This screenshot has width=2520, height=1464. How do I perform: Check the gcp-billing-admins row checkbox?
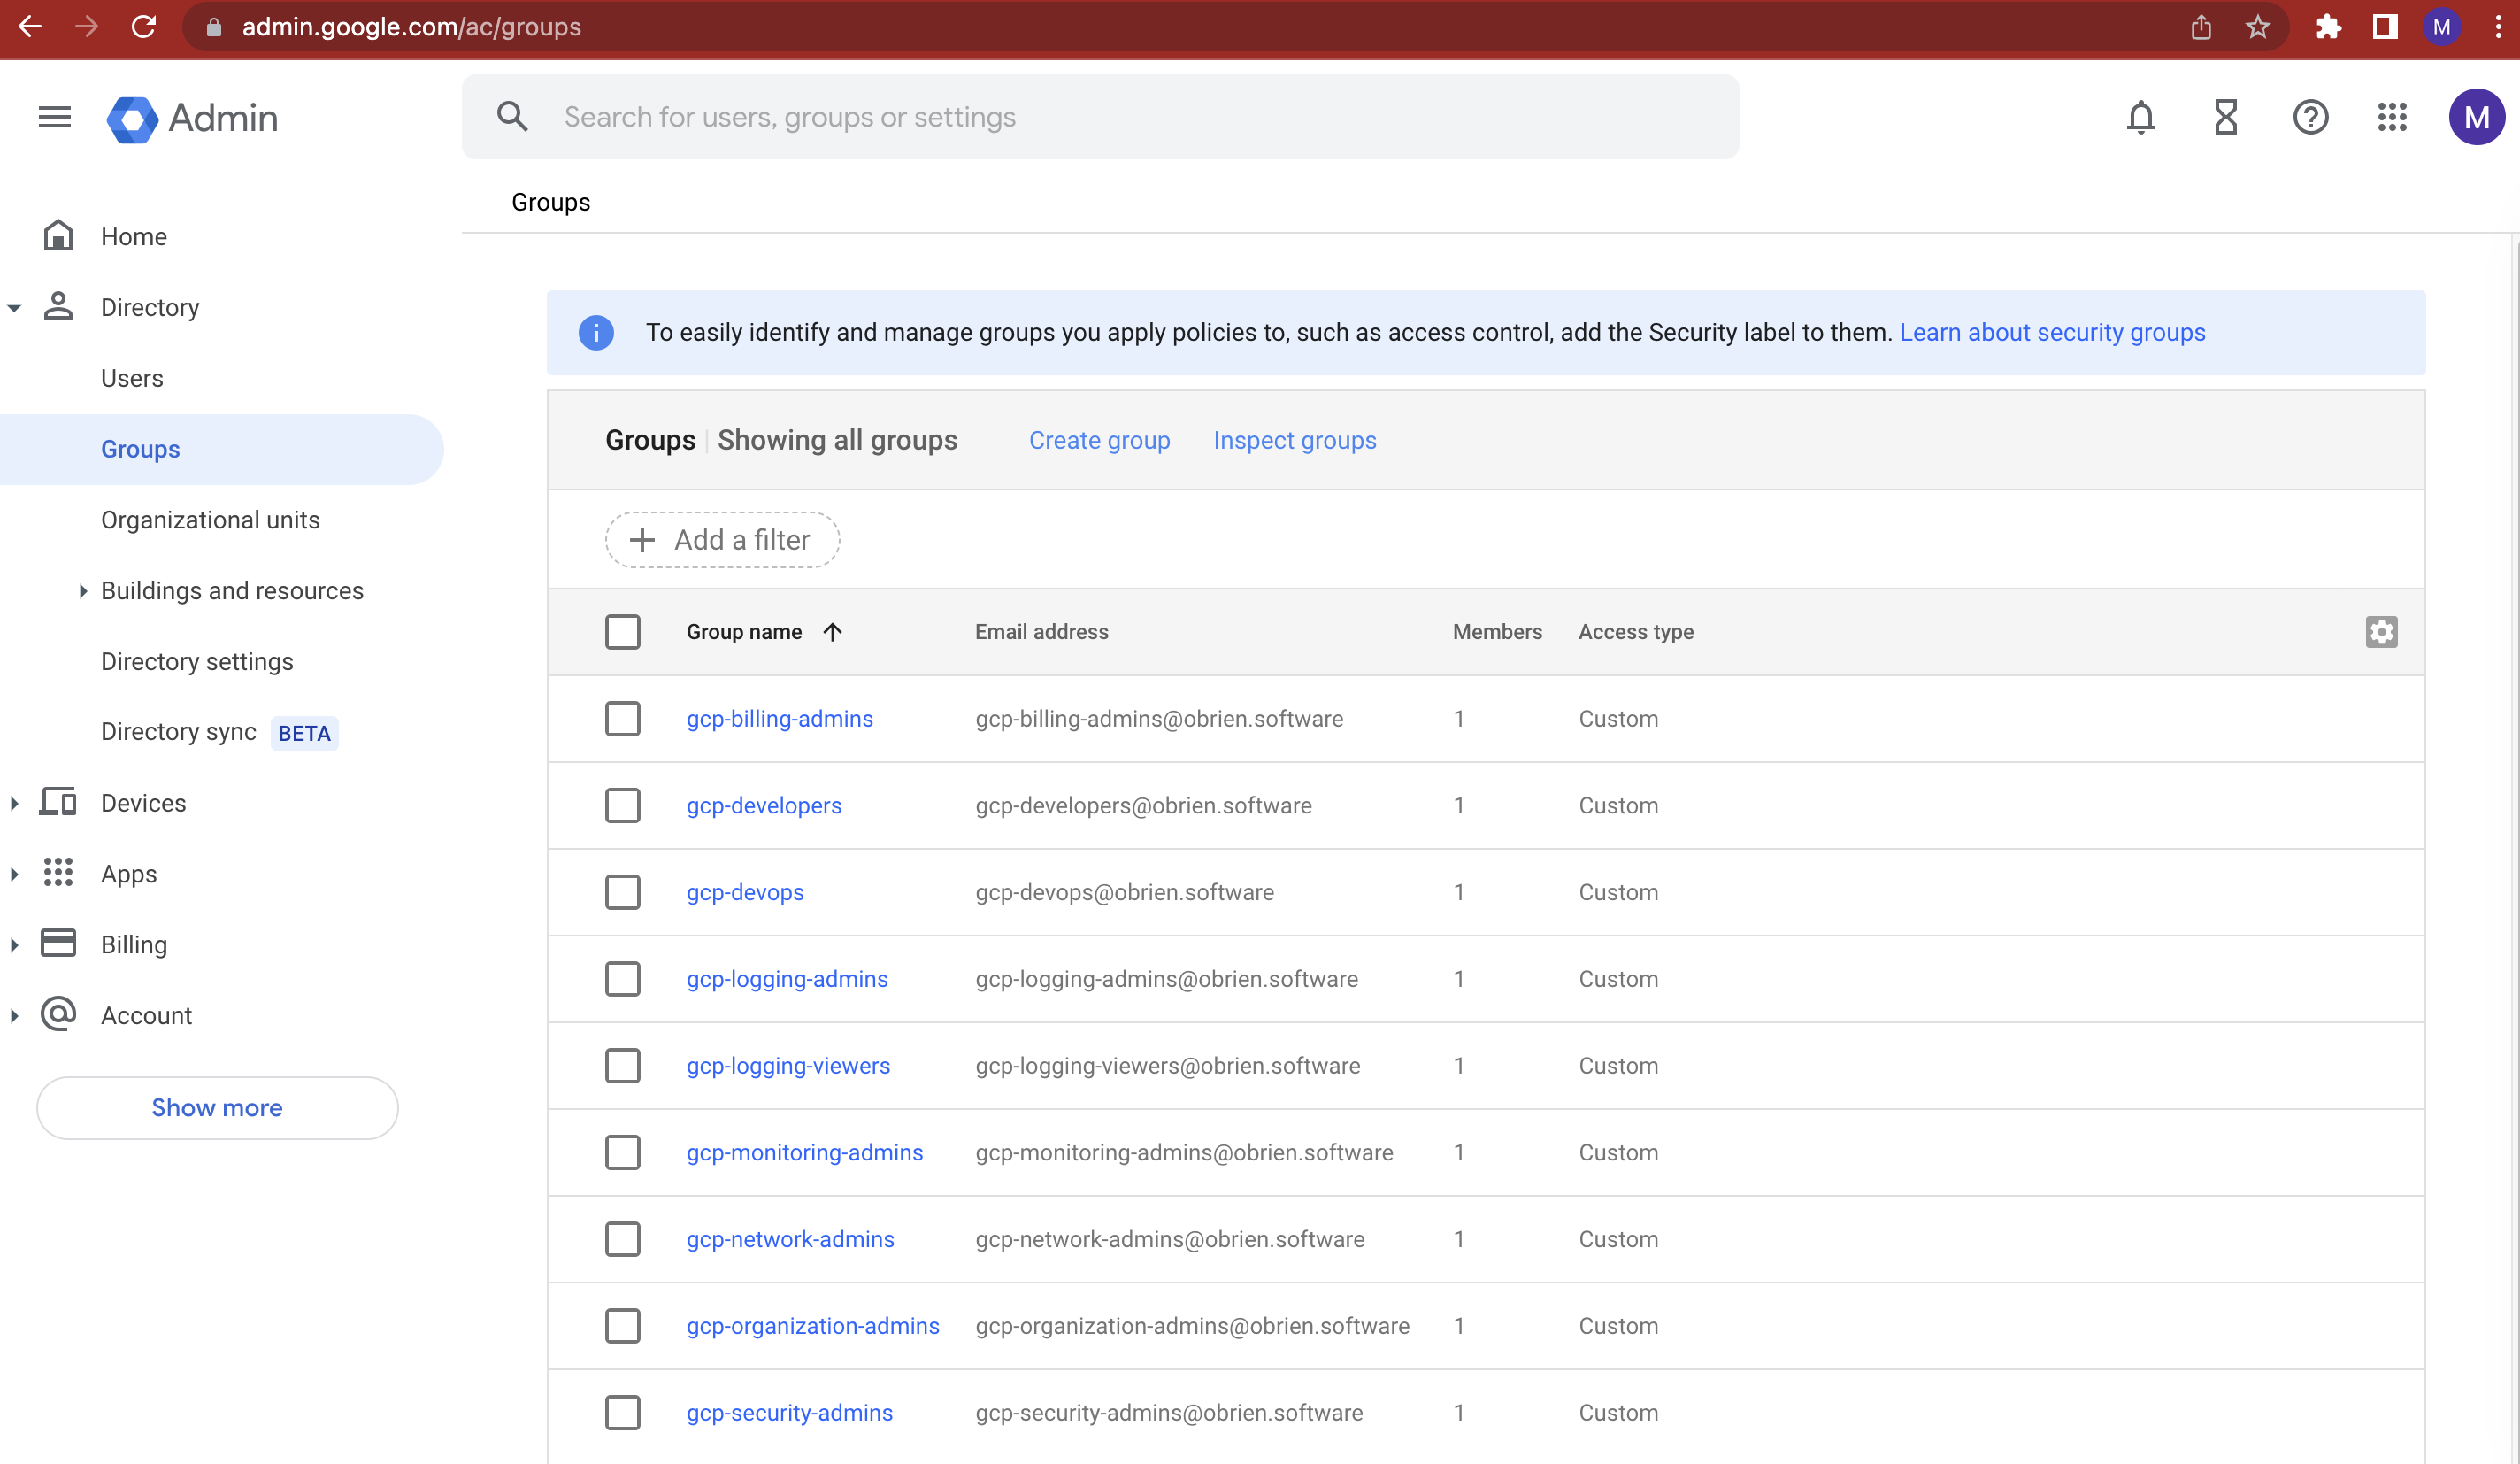(x=623, y=718)
